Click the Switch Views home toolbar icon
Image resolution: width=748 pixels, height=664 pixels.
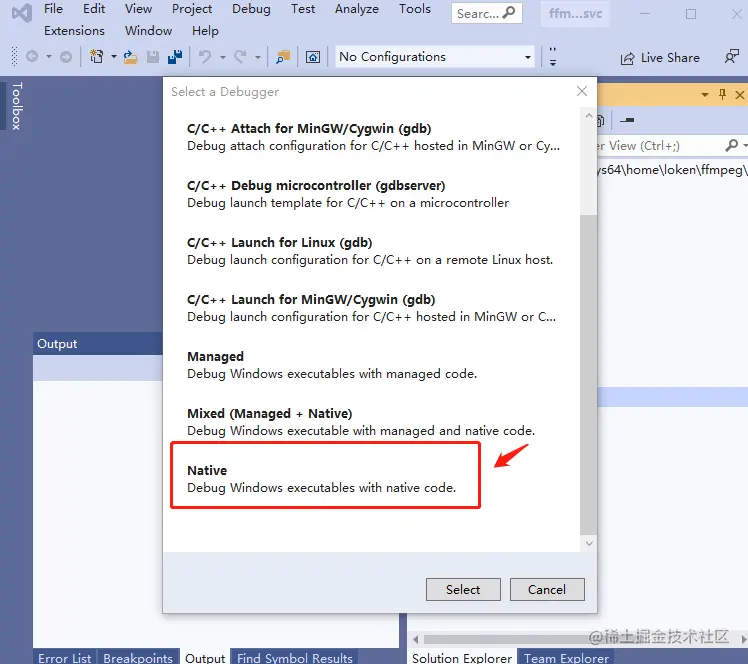313,57
